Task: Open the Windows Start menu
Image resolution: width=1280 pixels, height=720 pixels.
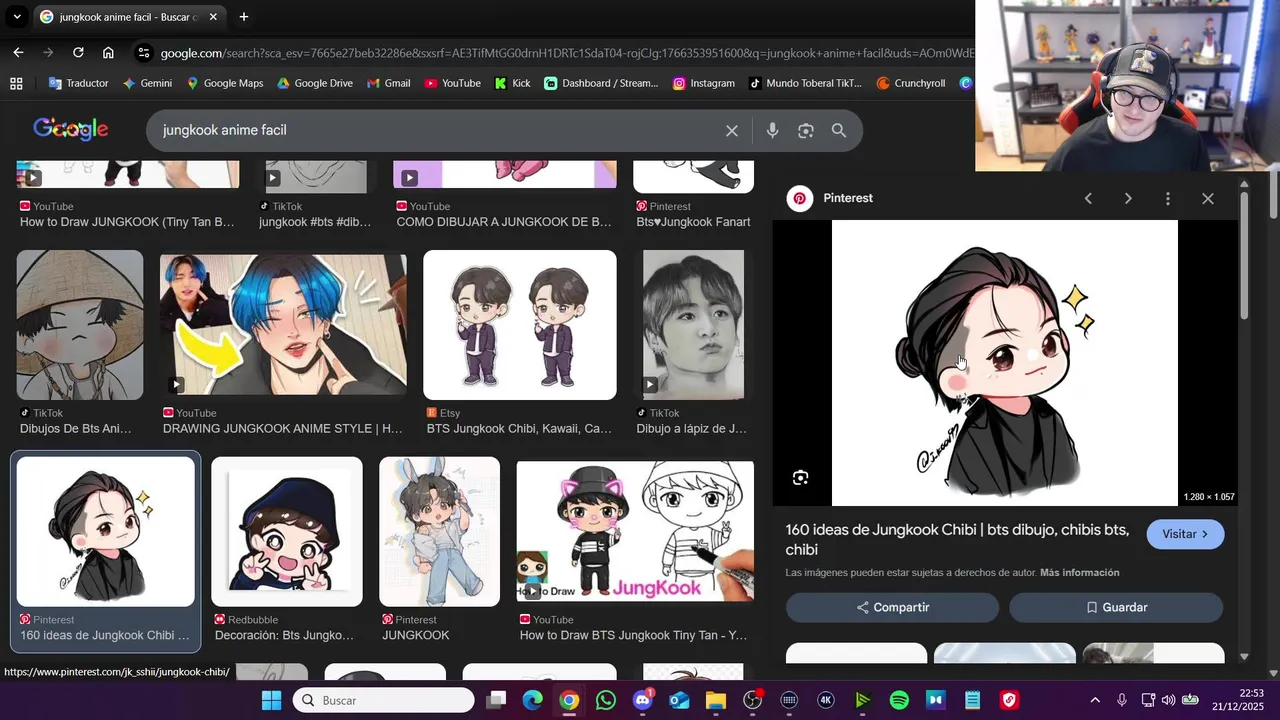Action: (x=271, y=700)
